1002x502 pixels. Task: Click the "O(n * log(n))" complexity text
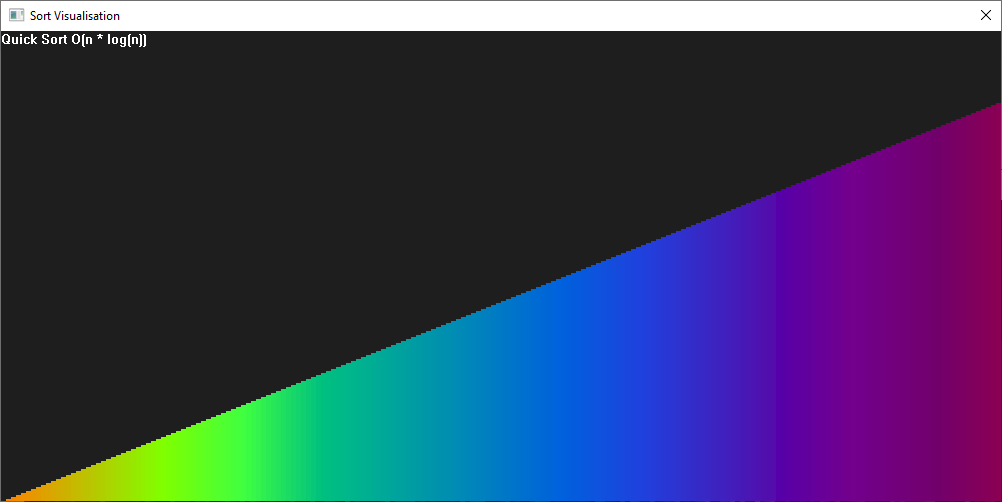110,40
